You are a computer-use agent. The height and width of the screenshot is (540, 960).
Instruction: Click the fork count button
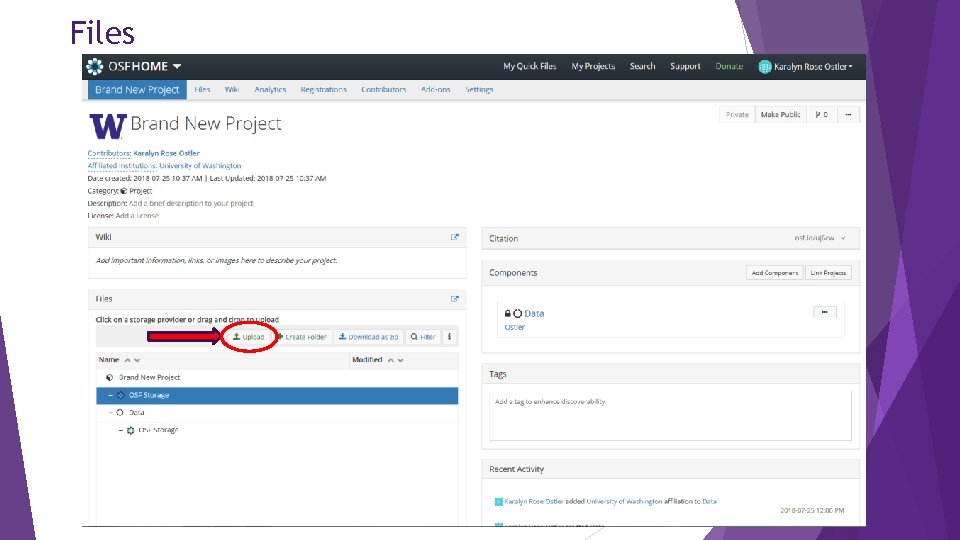tap(822, 114)
